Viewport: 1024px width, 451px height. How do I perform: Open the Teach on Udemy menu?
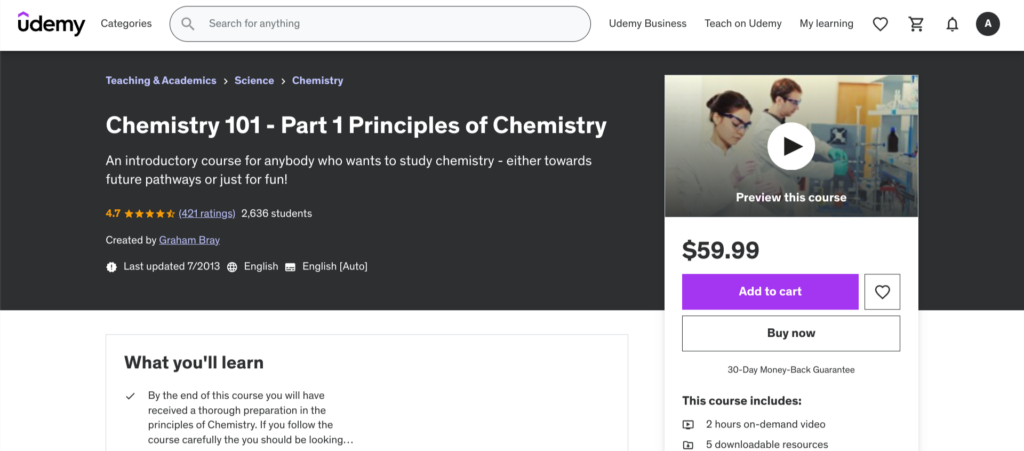point(743,24)
